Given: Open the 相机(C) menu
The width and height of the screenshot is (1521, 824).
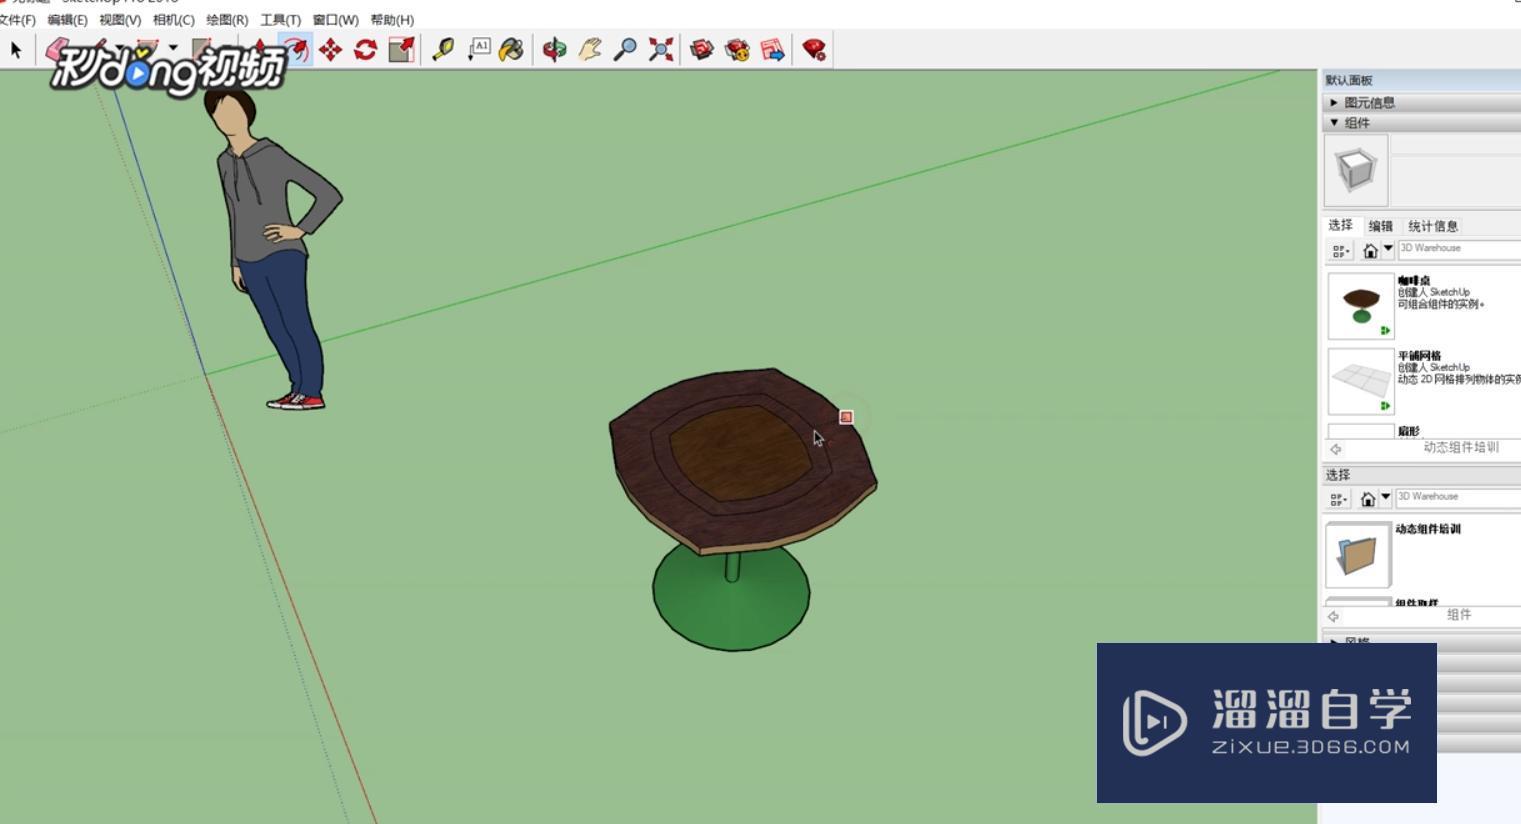Looking at the screenshot, I should [174, 20].
